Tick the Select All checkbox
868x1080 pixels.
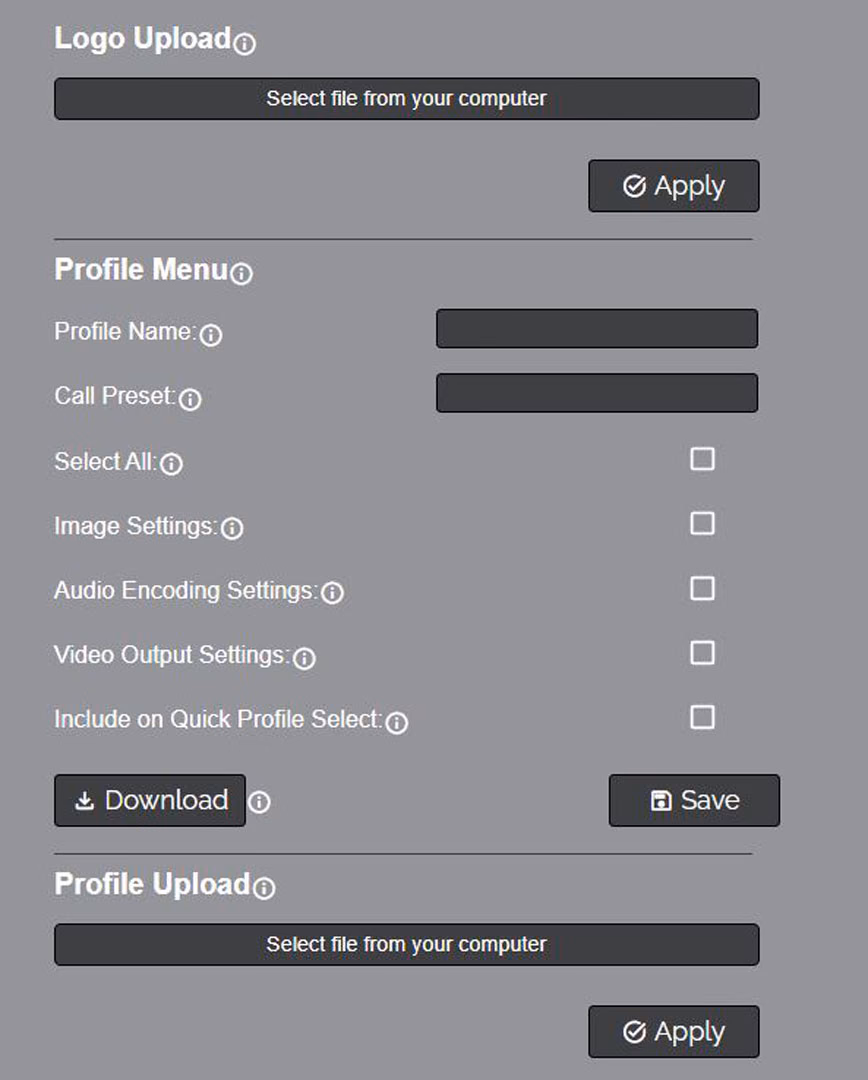click(702, 459)
